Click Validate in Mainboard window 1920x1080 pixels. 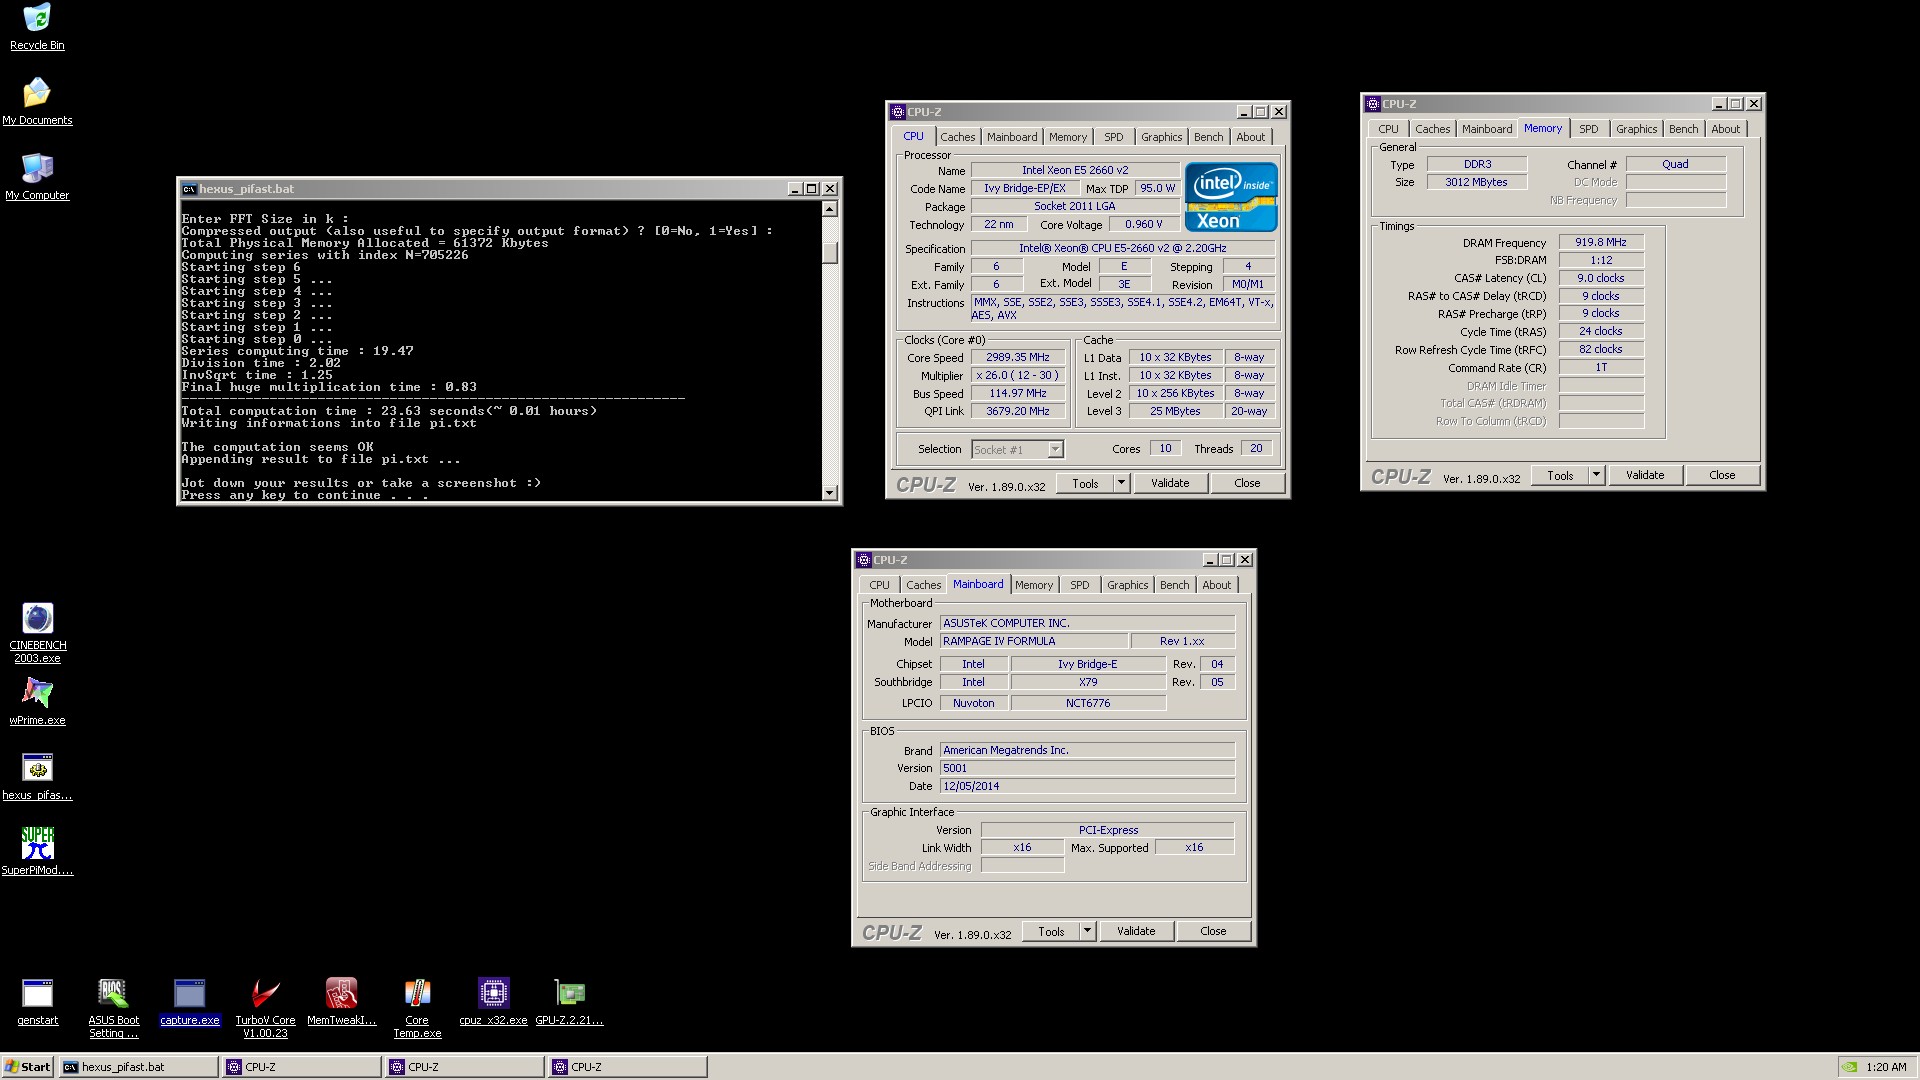[x=1136, y=931]
